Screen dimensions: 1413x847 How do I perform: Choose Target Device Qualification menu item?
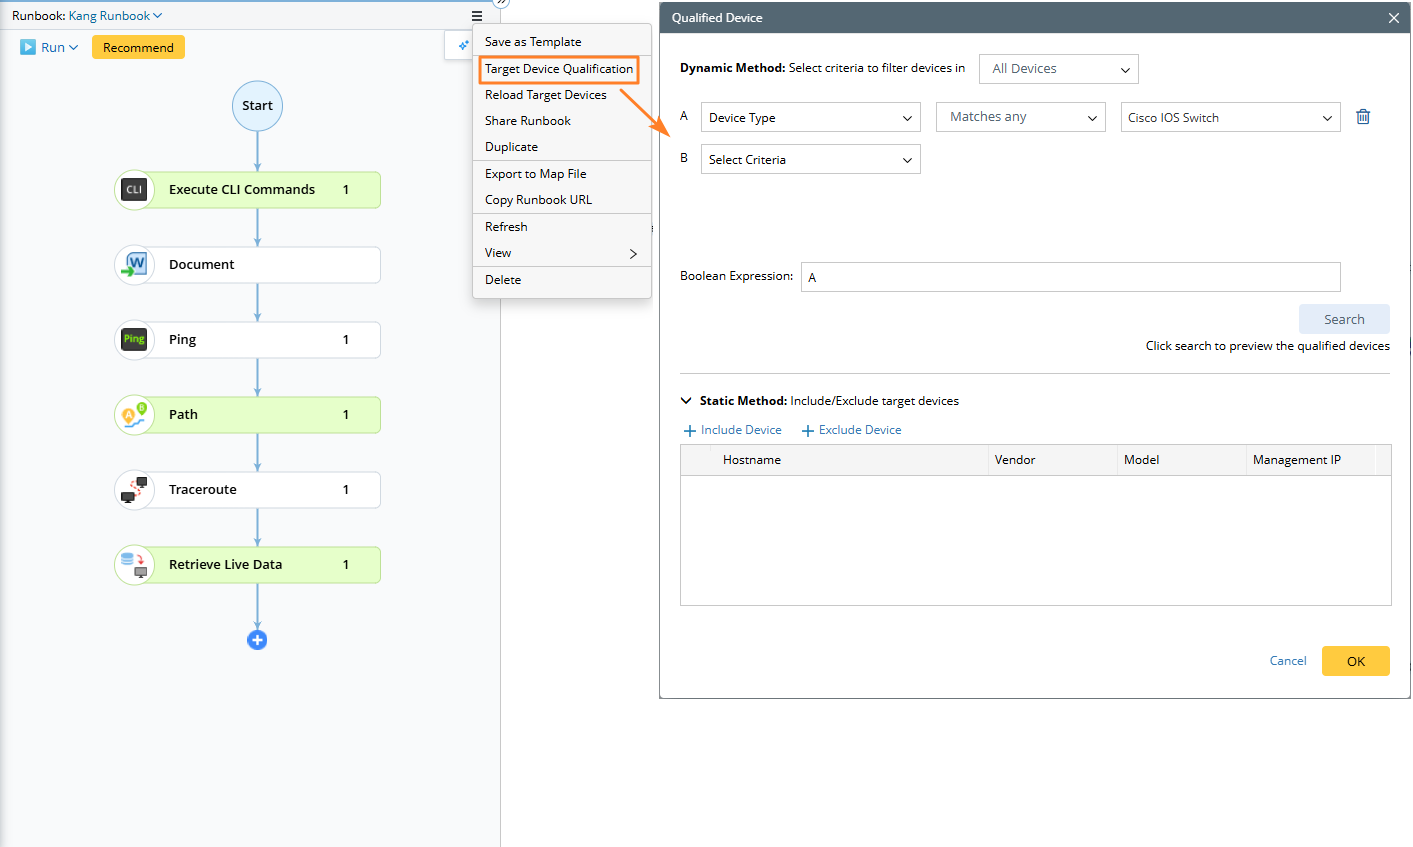click(x=559, y=69)
